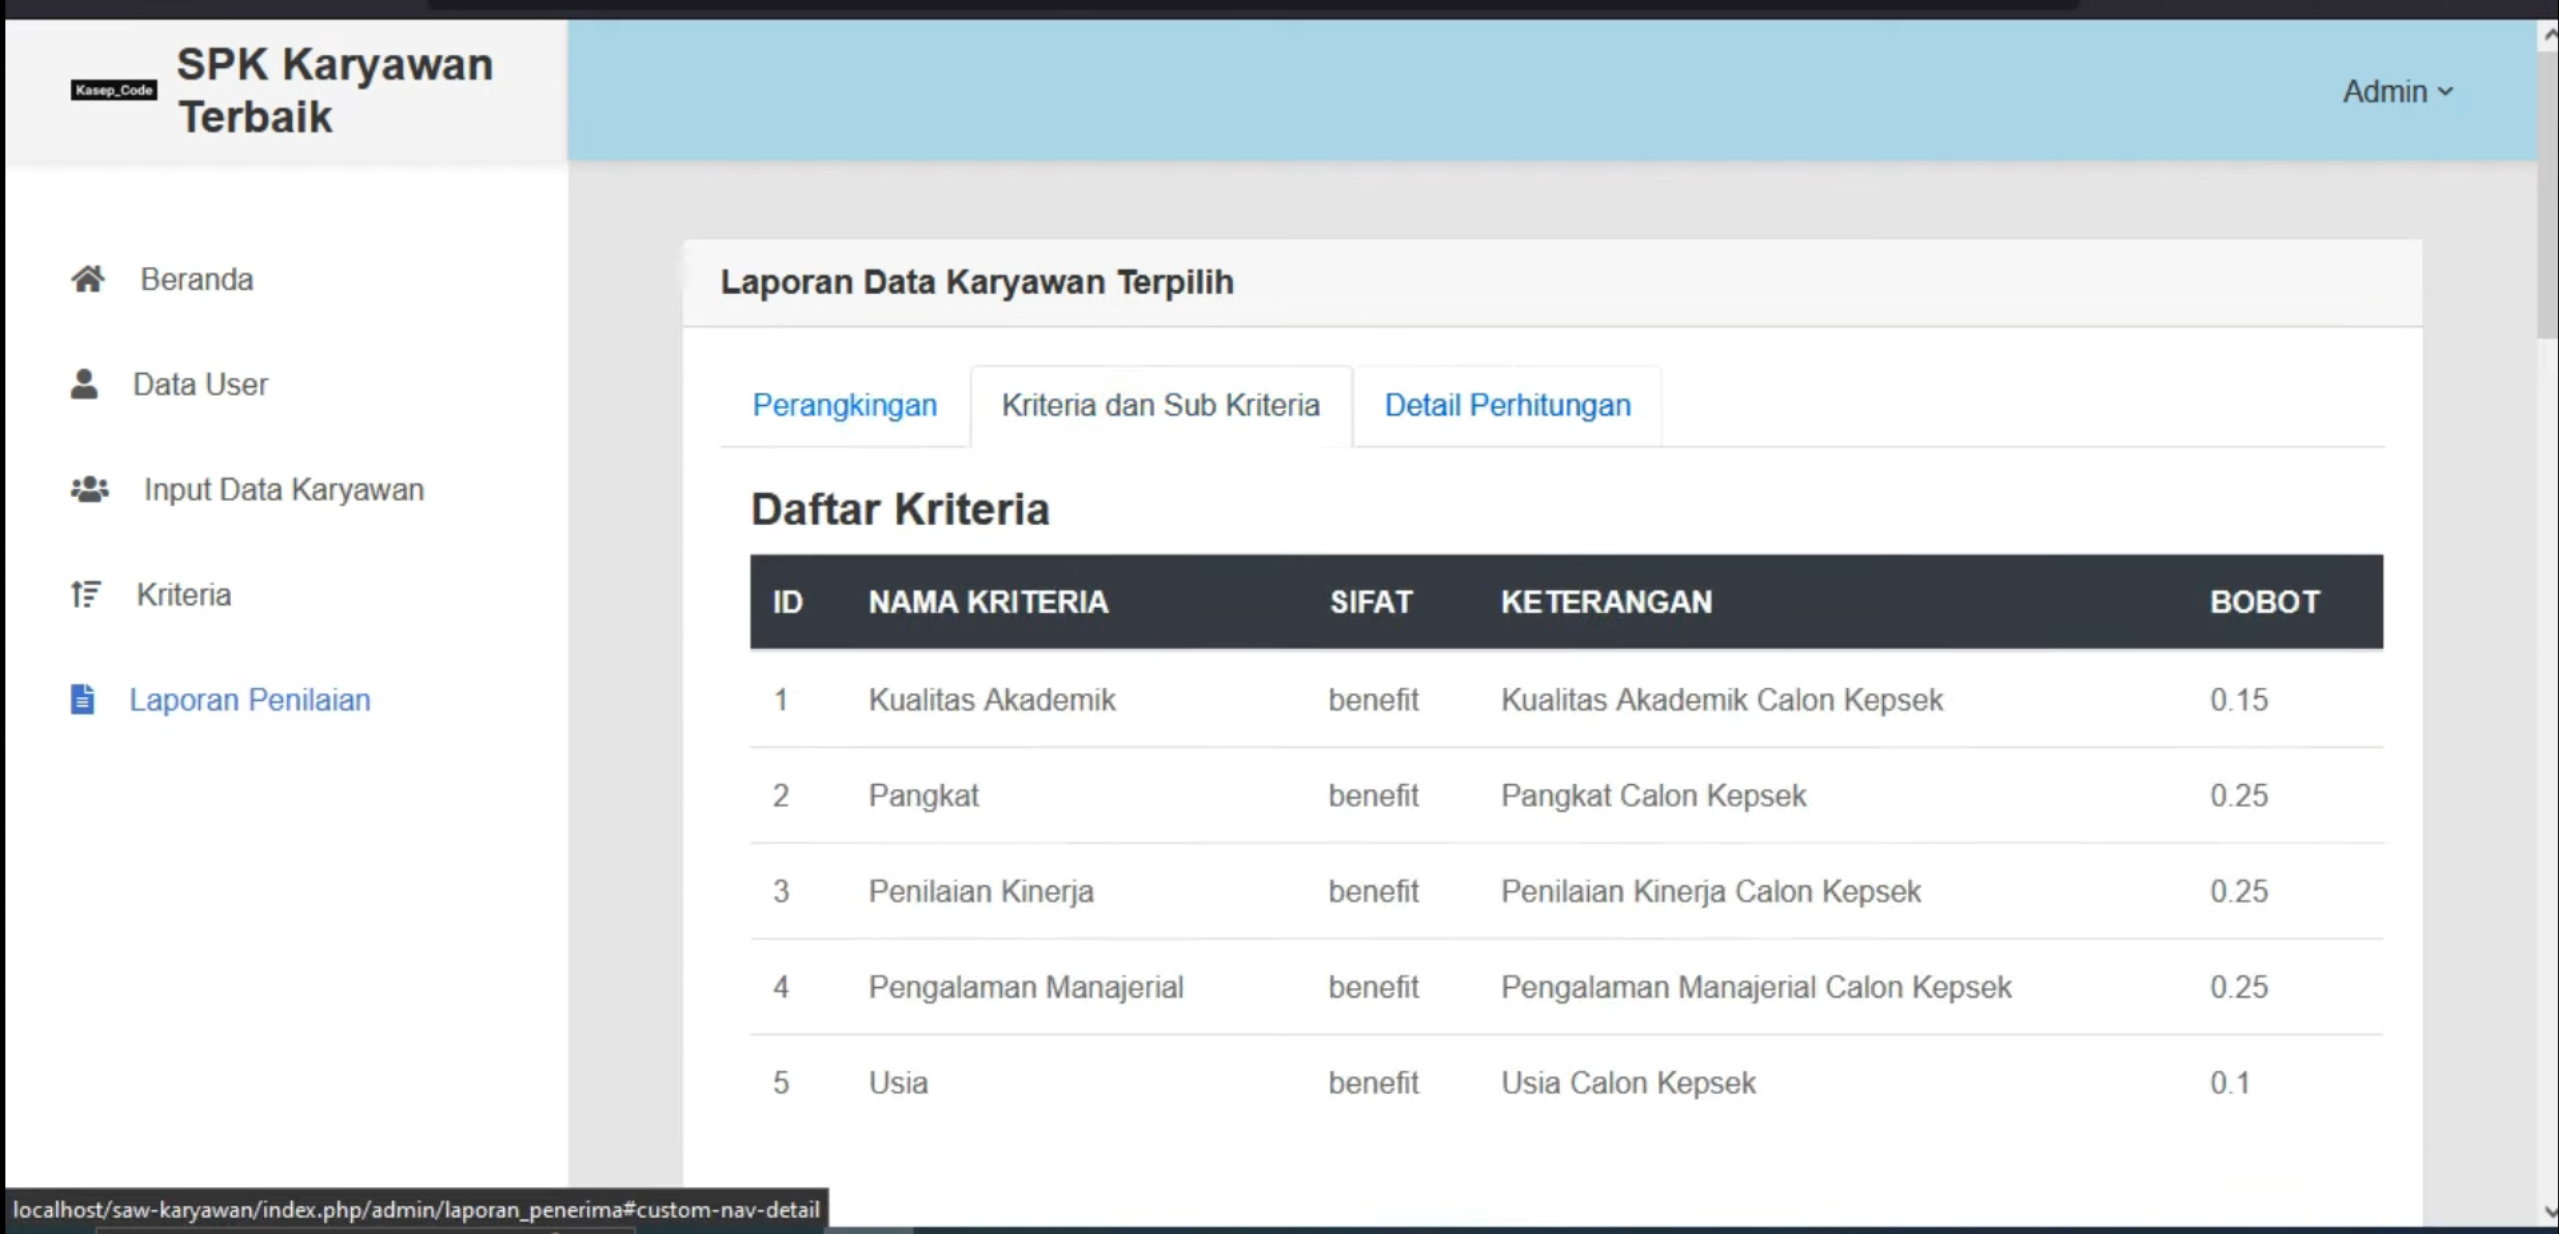The height and width of the screenshot is (1234, 2559).
Task: Click the benefit value in Usia row
Action: tap(1373, 1083)
